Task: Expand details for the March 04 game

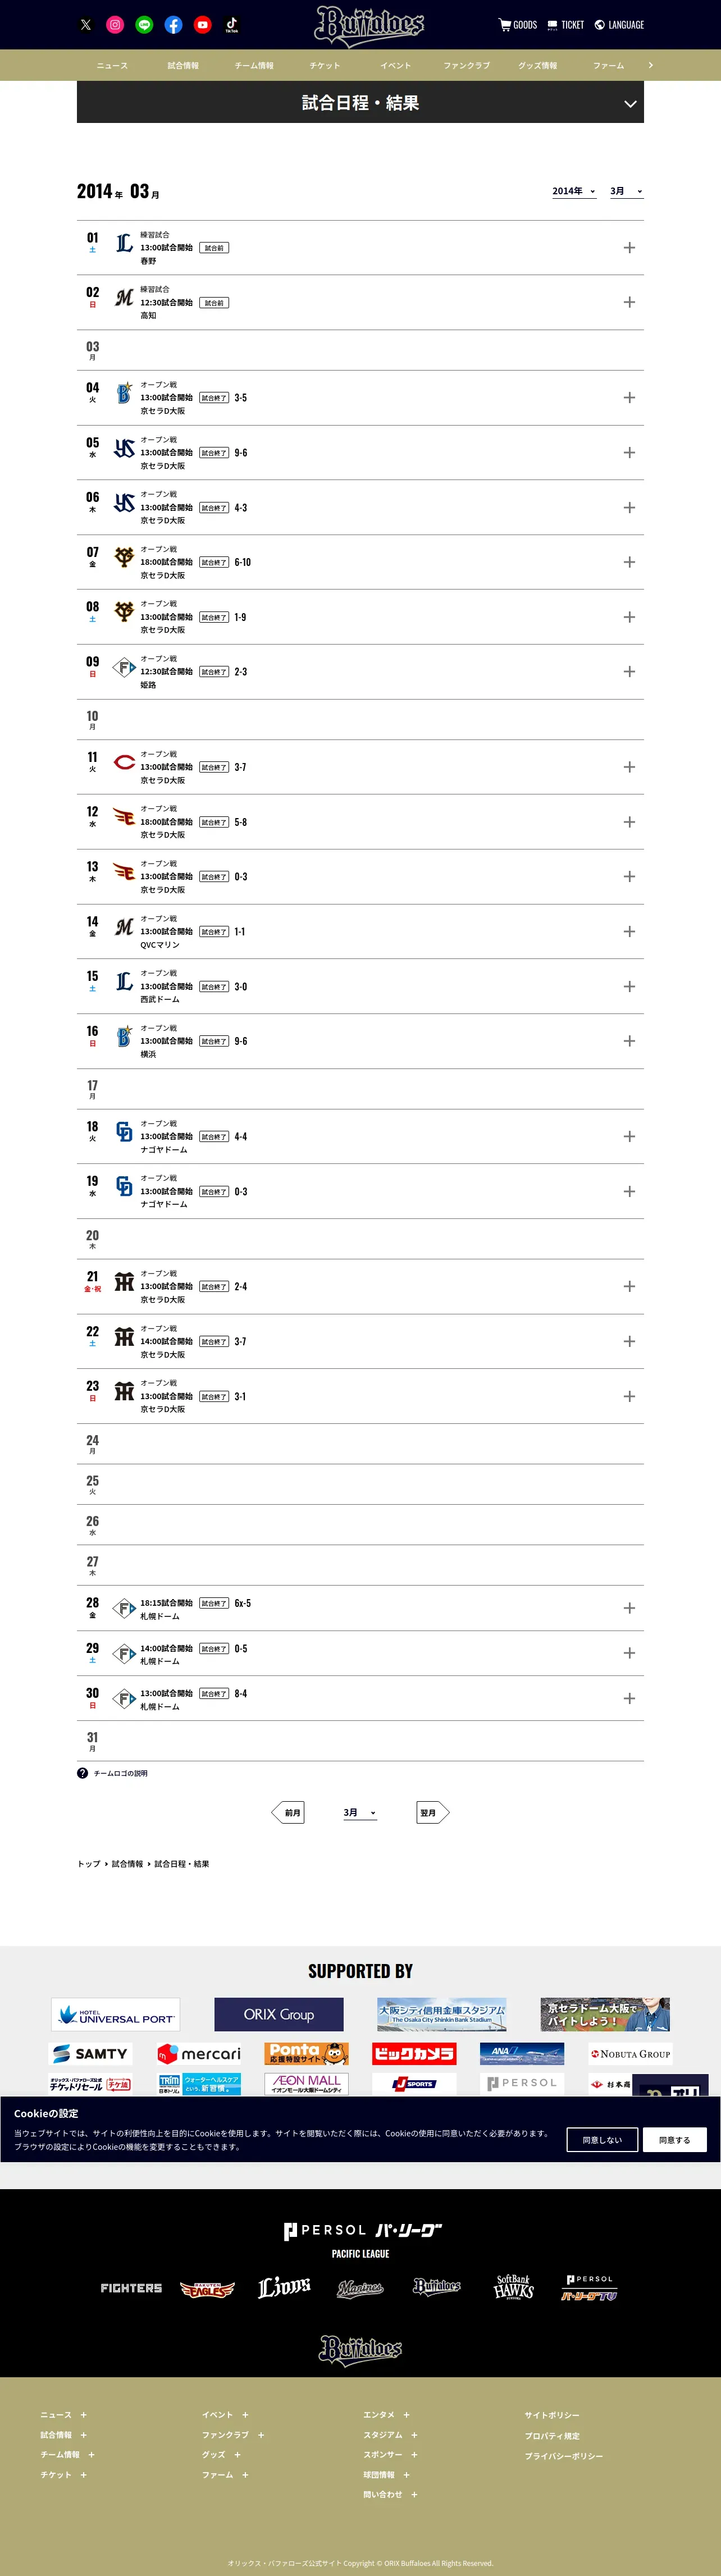Action: click(x=629, y=398)
